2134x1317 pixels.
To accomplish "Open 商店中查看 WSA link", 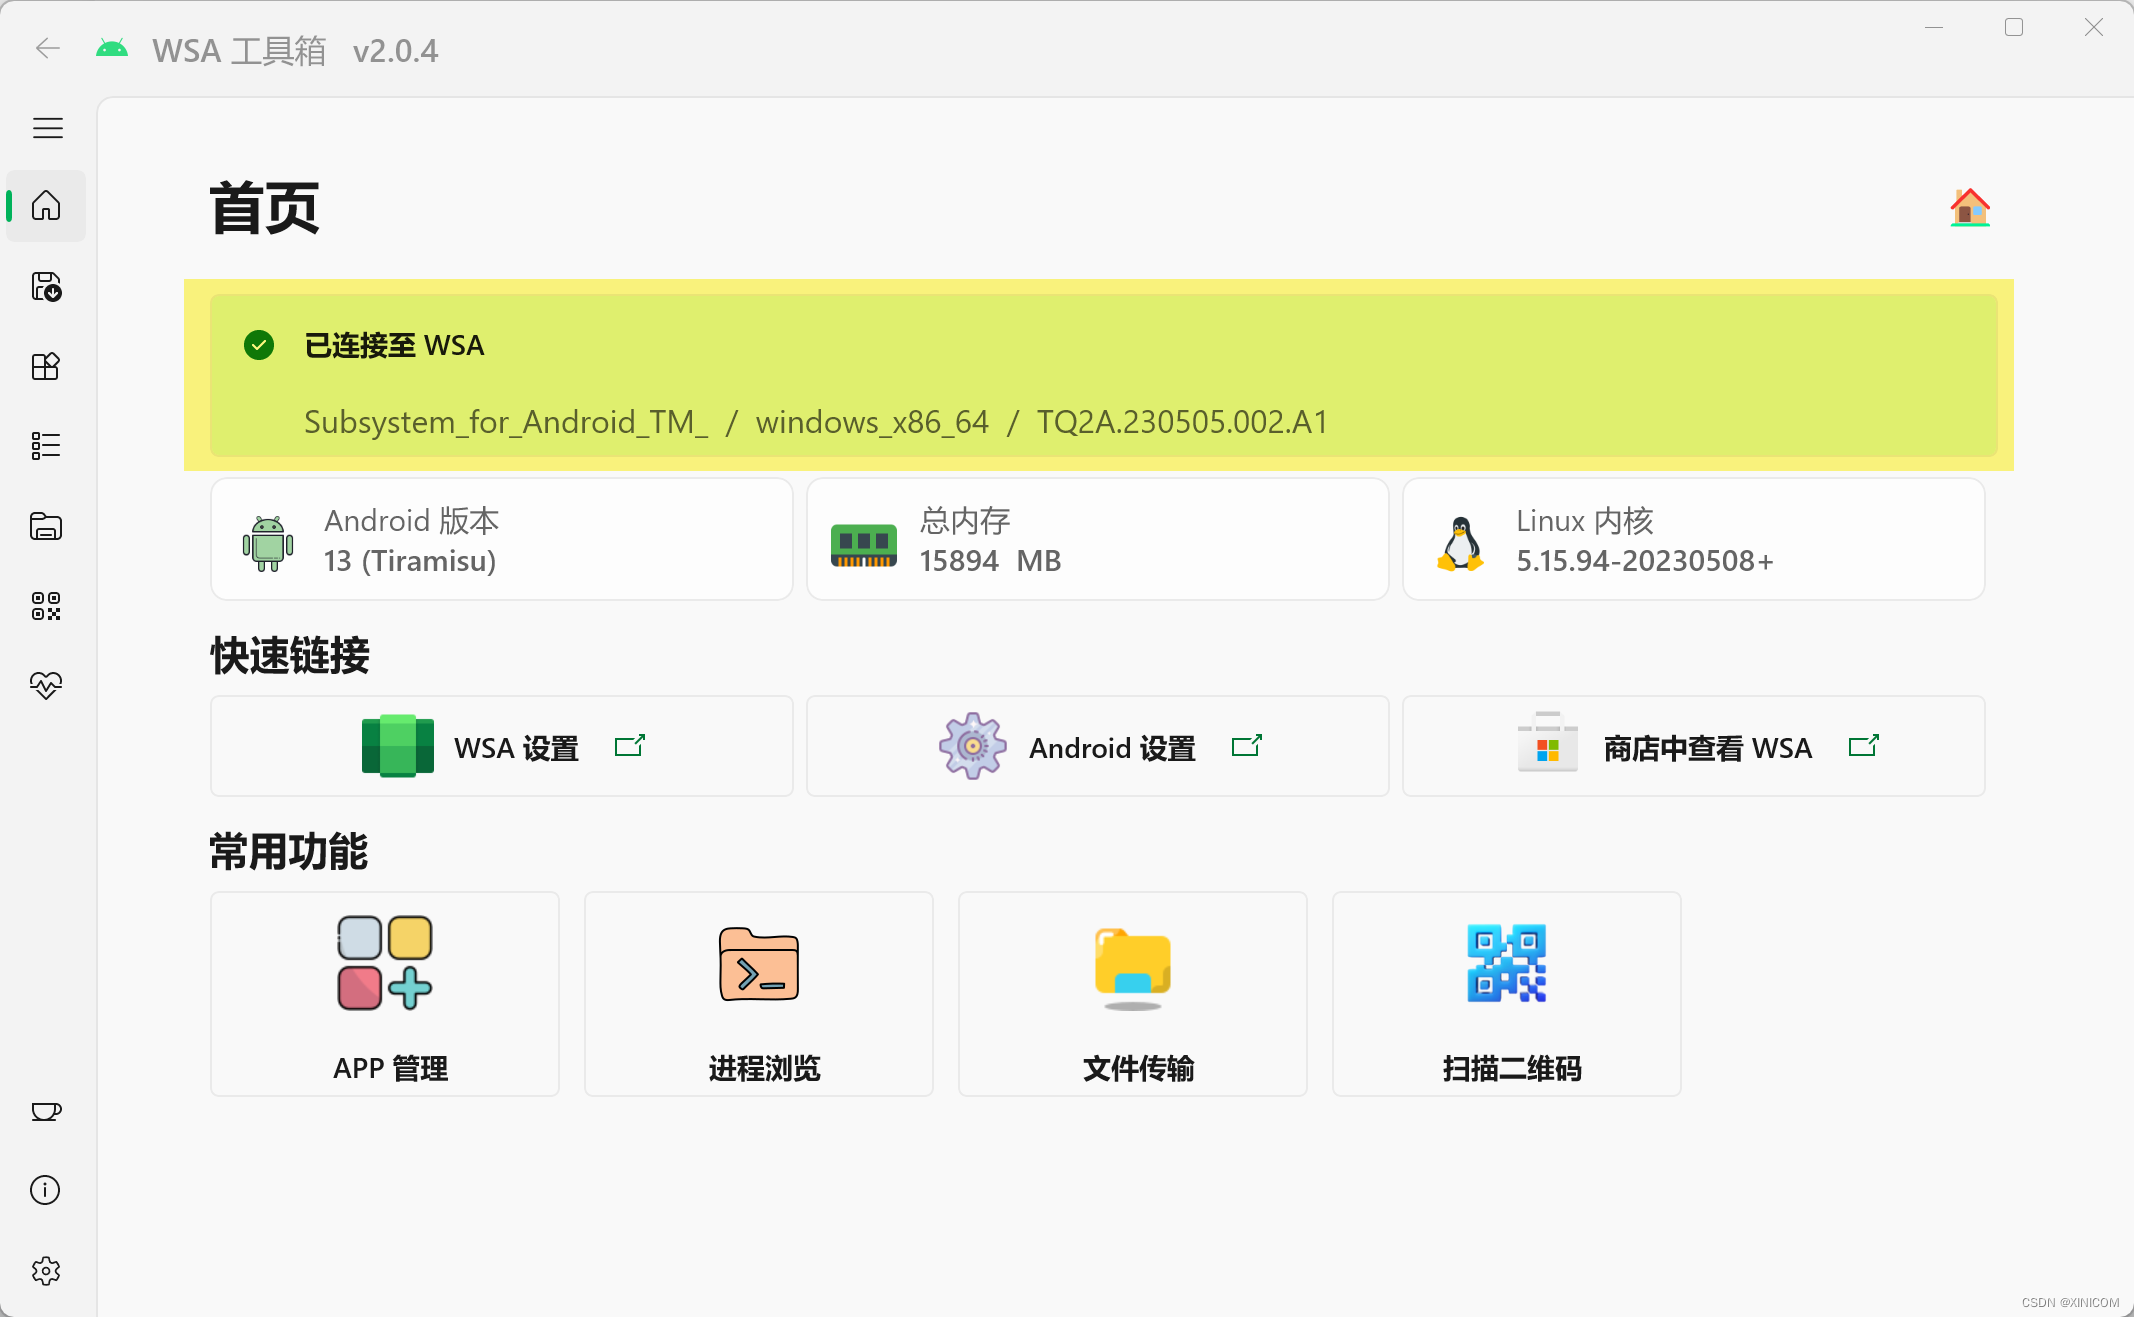I will click(x=1694, y=747).
